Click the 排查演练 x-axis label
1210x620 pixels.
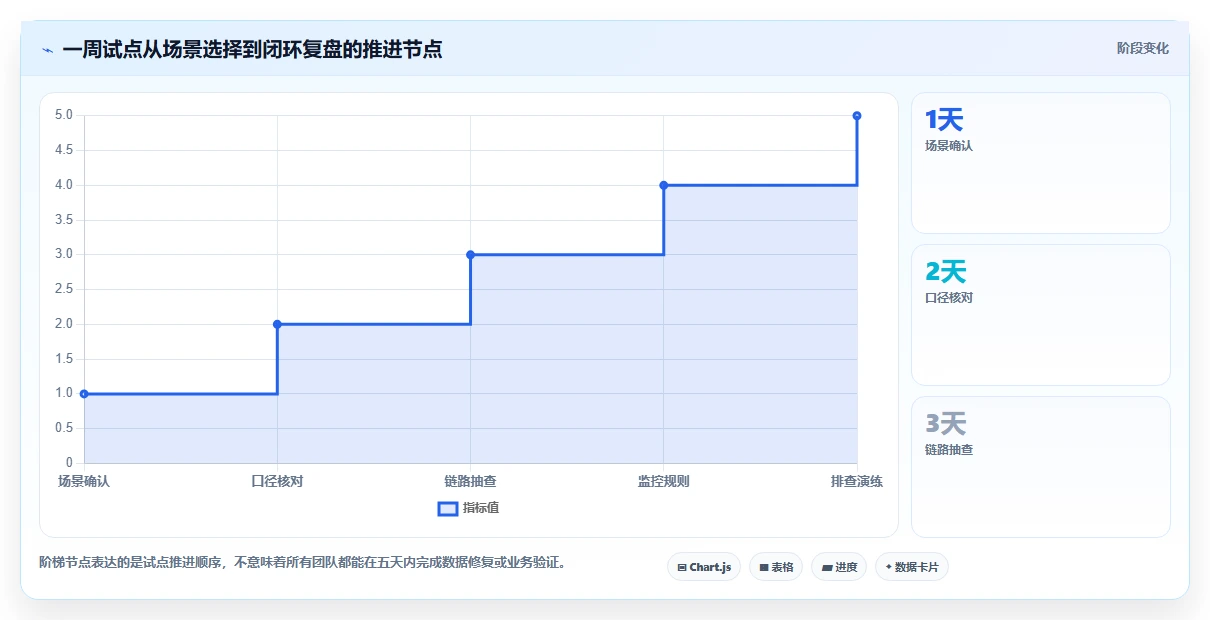point(857,481)
